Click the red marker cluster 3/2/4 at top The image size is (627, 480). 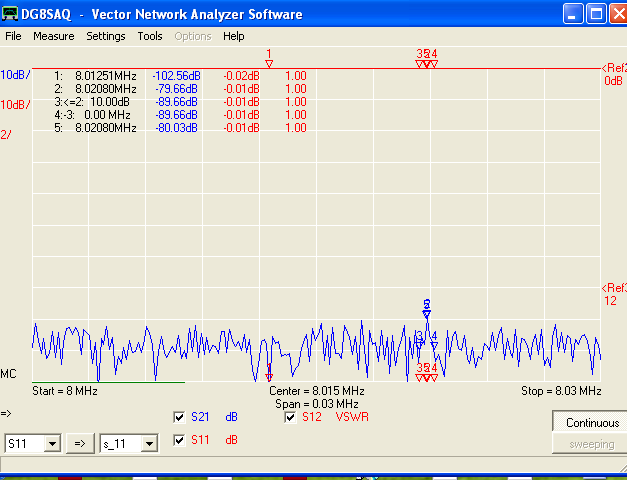tap(427, 62)
